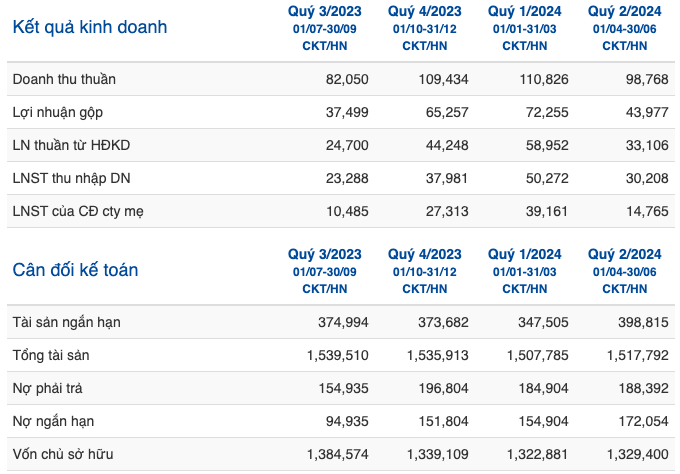Open the Kết quả kinh doanh section heading
This screenshot has width=680, height=474.
(x=90, y=27)
